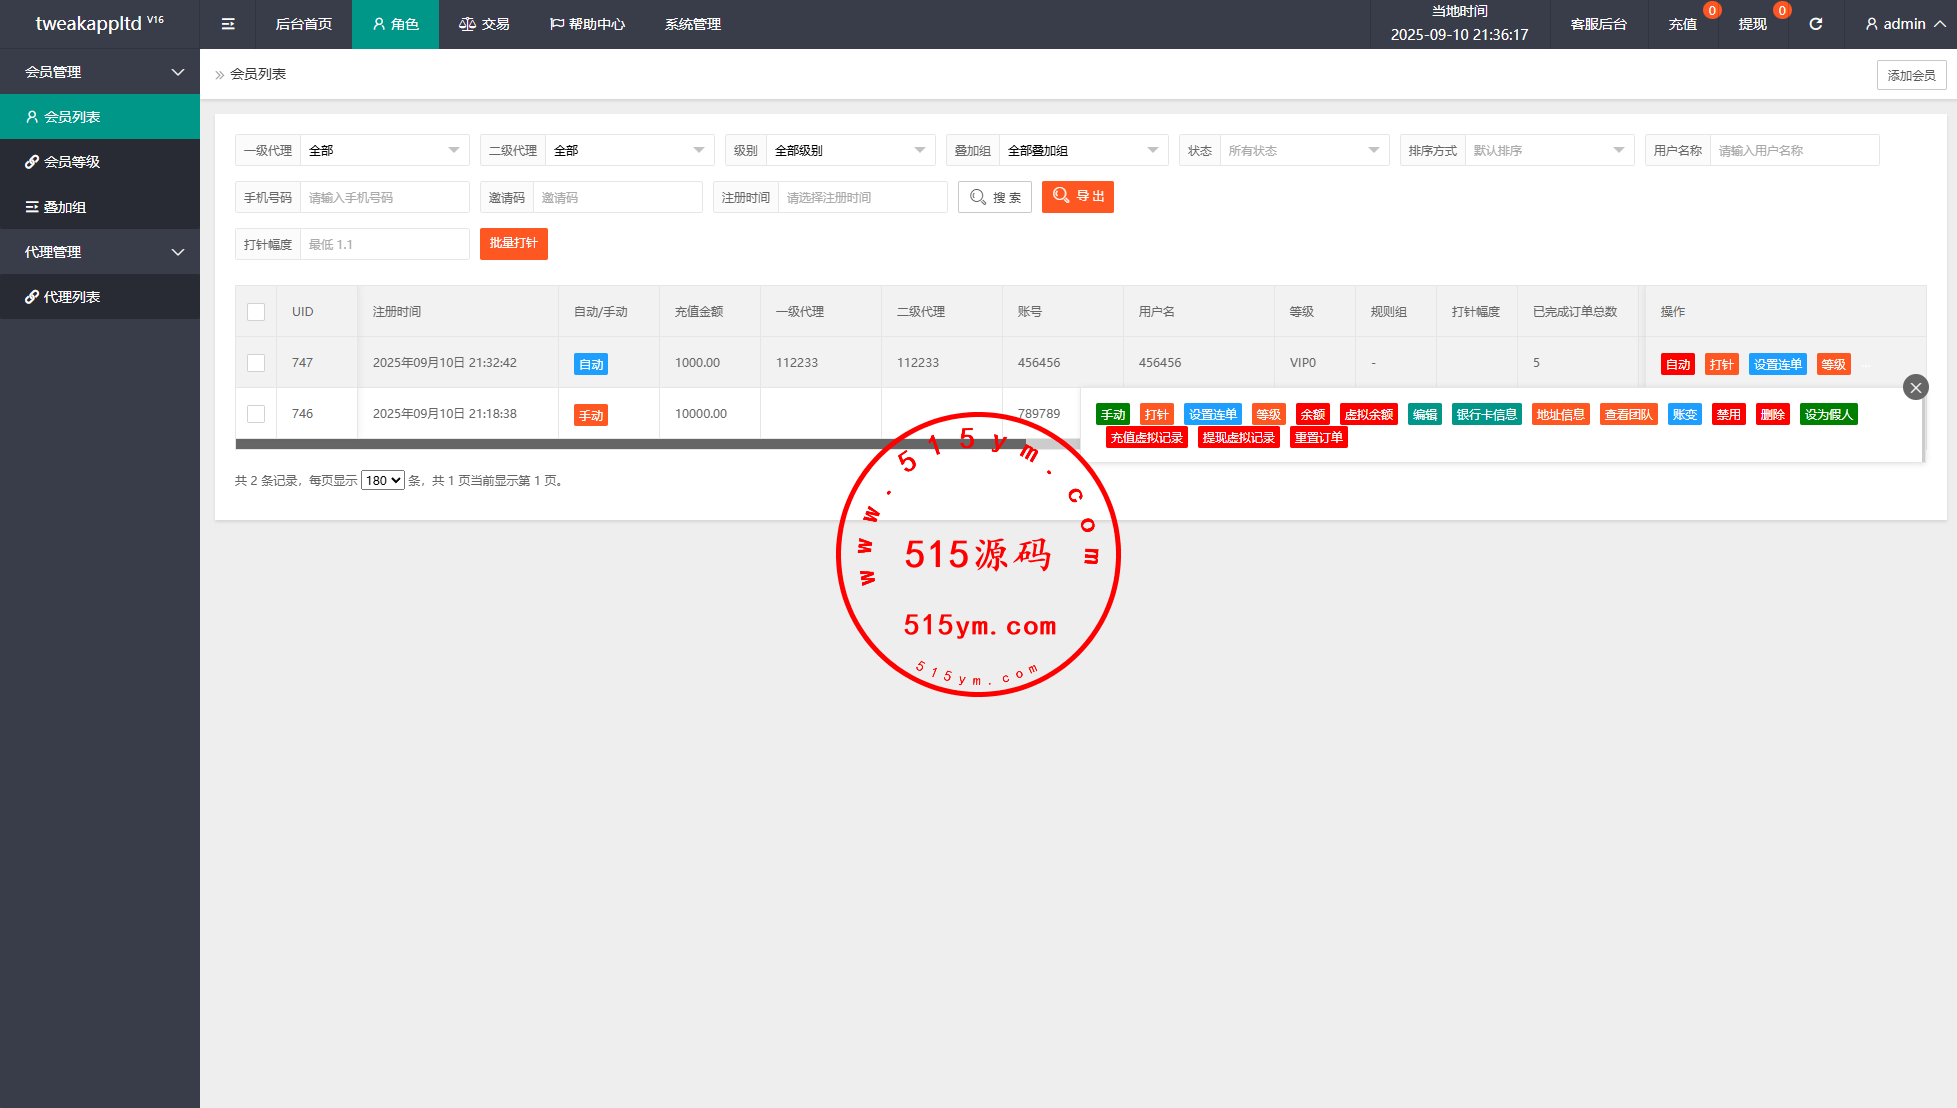The image size is (1957, 1108).
Task: Open 会员等级 in the sidebar
Action: (72, 162)
